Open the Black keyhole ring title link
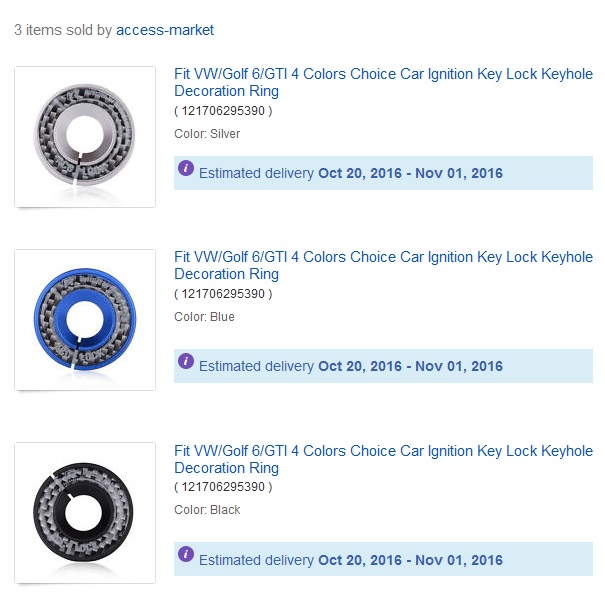 coord(383,459)
